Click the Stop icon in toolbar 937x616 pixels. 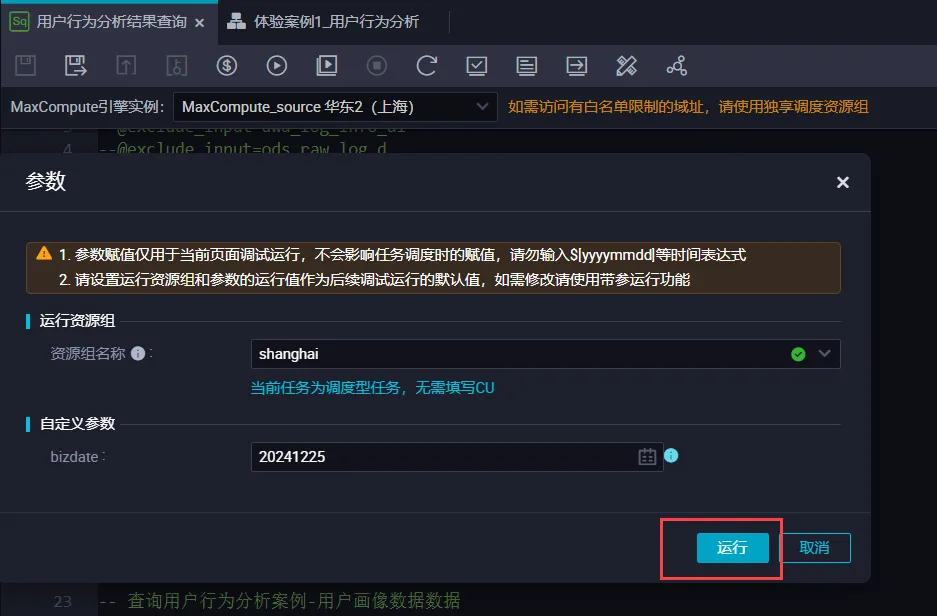point(376,66)
